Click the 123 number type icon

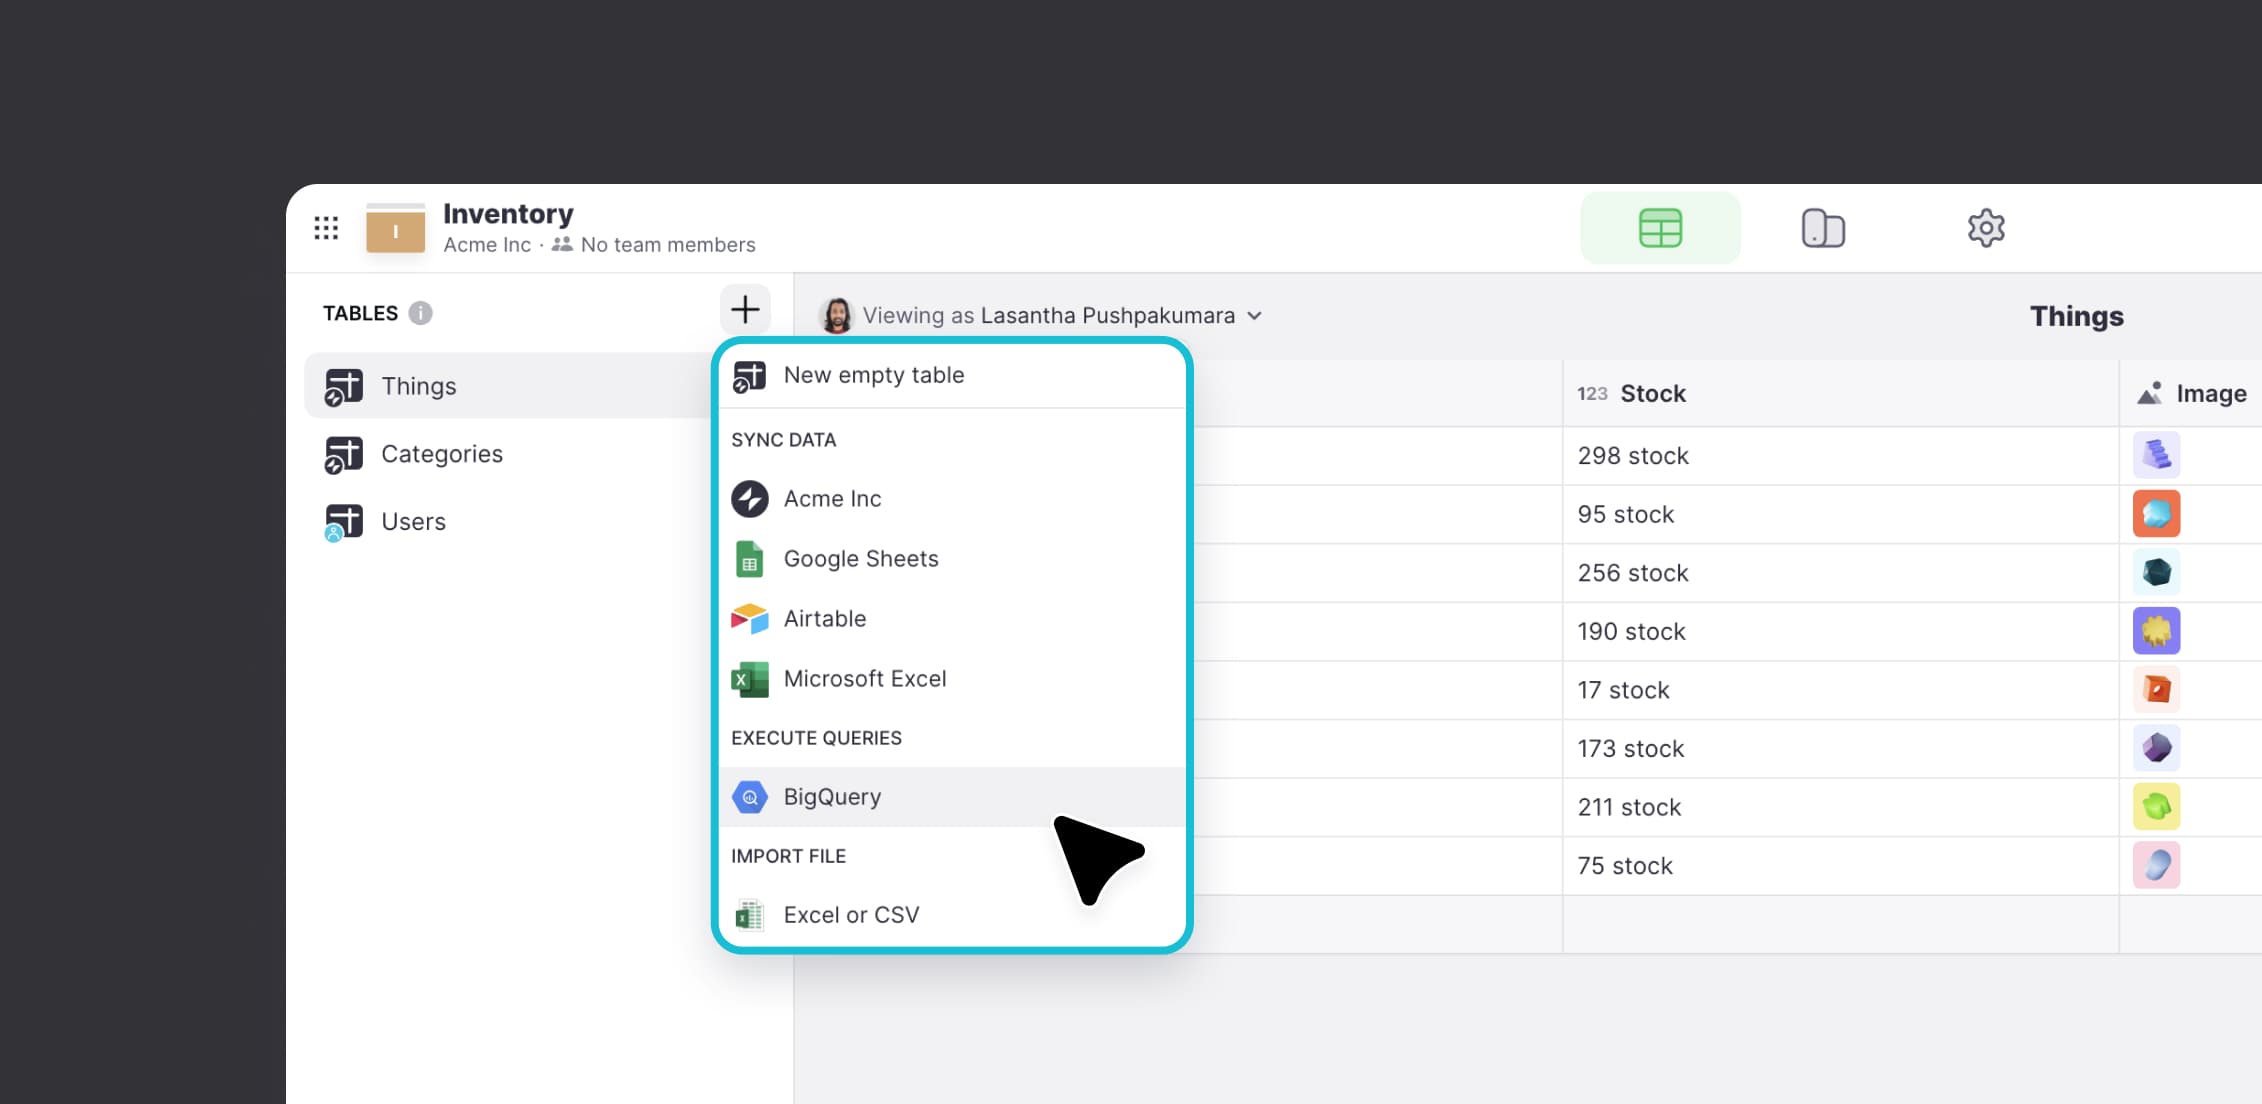point(1592,394)
